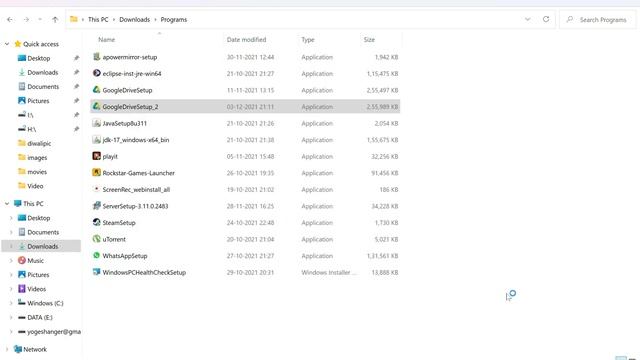Expand Music under This PC

pyautogui.click(x=11, y=260)
